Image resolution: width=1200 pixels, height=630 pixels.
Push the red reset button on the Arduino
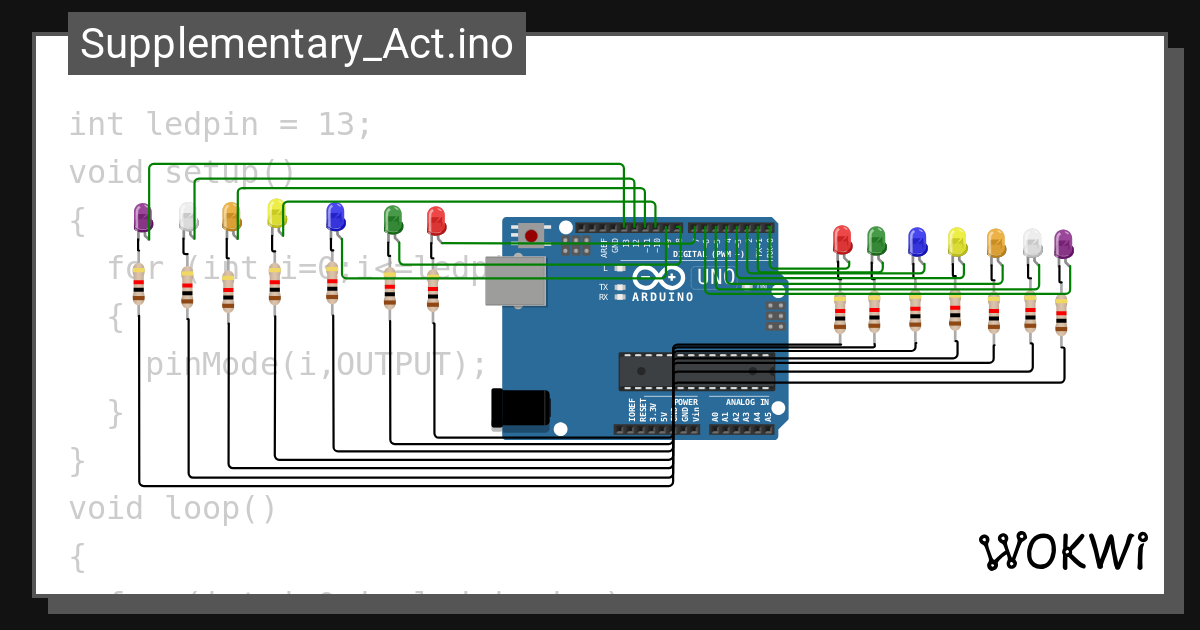531,236
